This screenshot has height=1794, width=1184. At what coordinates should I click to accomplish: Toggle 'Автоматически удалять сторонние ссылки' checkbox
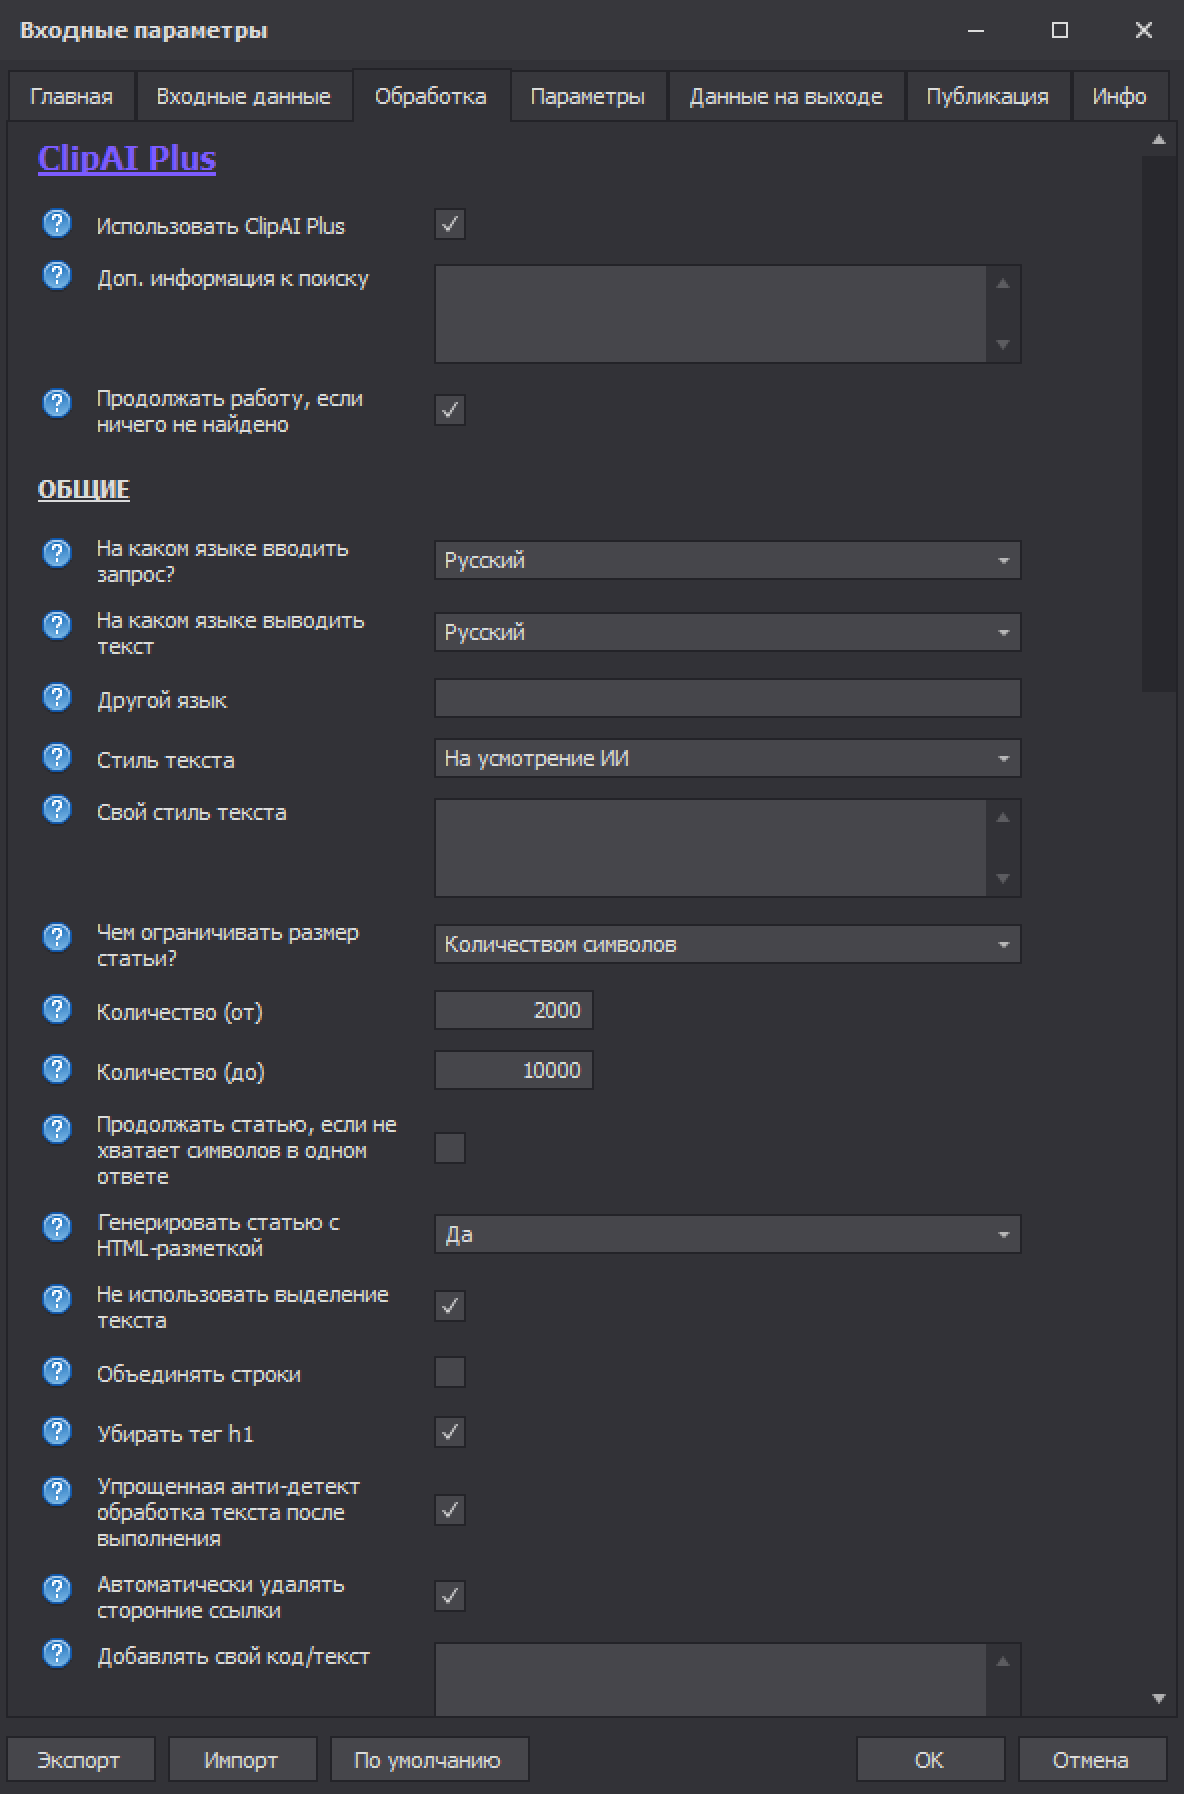coord(450,1596)
